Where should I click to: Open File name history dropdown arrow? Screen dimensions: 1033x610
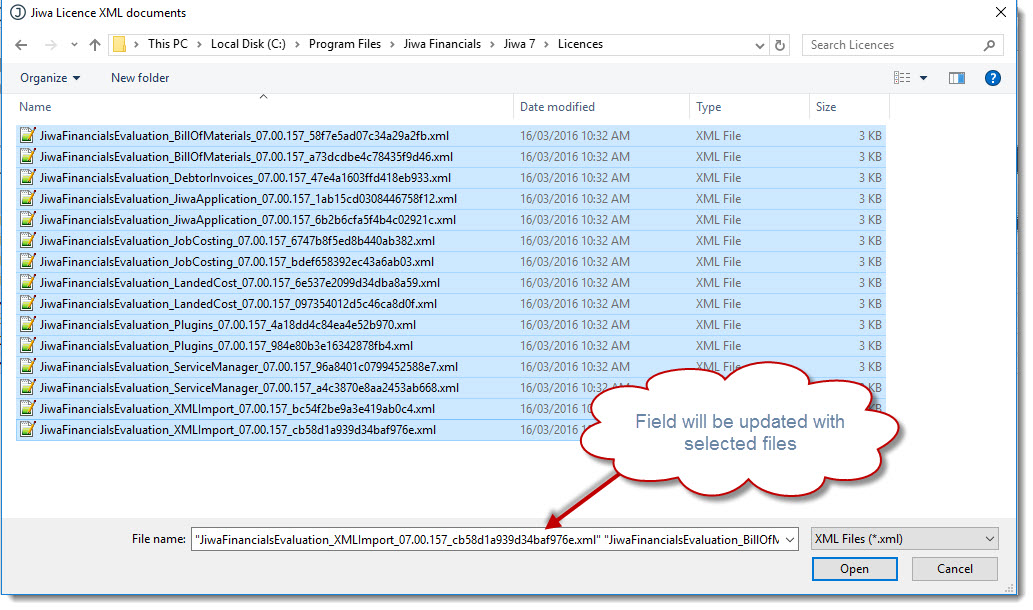point(790,540)
